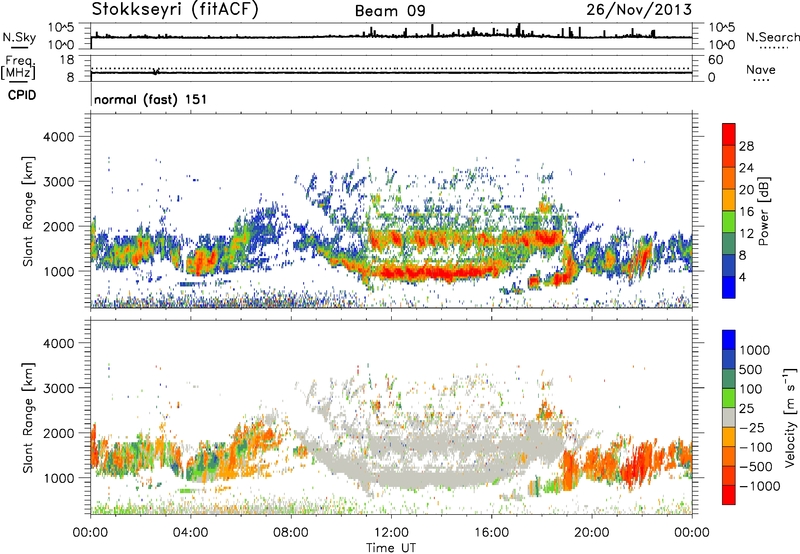Click the red bottom of the velocity colorbar
The image size is (800, 554).
[x=729, y=495]
